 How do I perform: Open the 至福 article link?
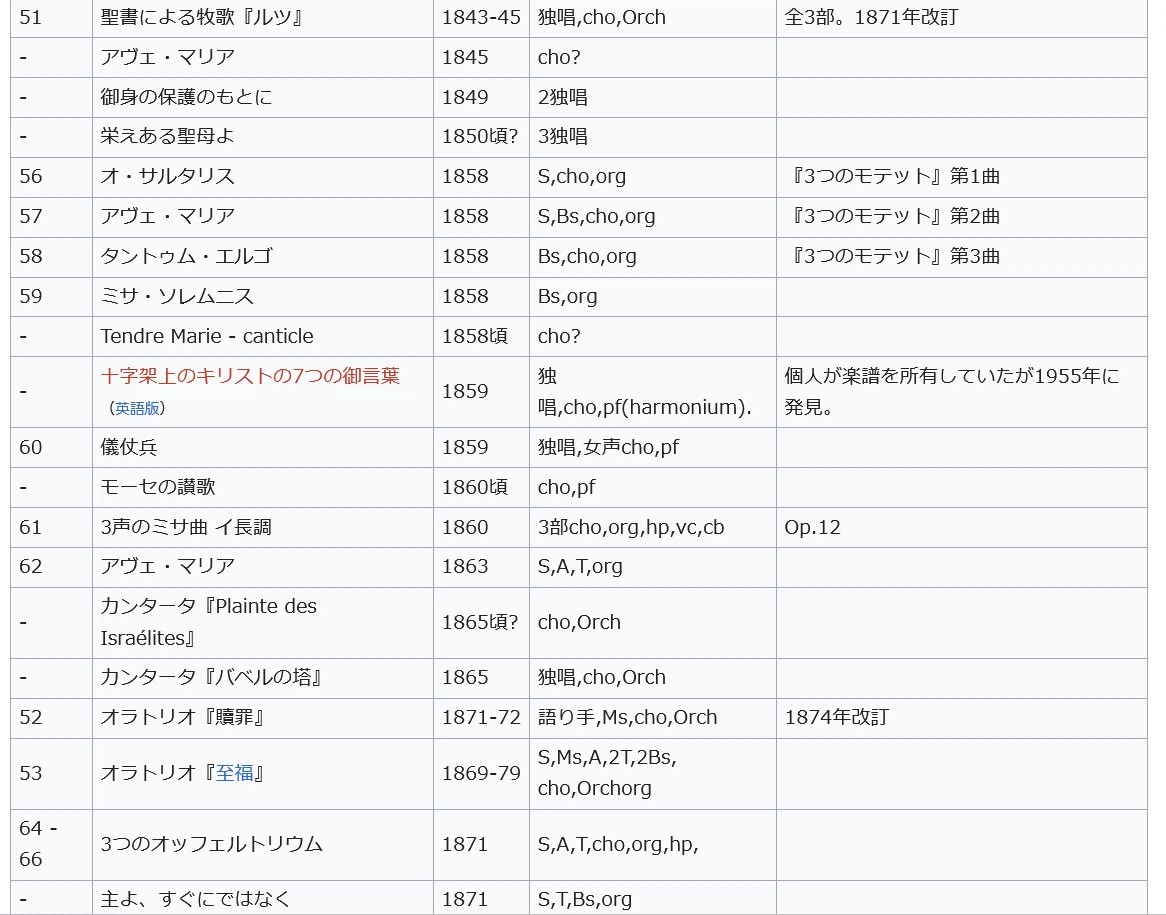click(235, 773)
